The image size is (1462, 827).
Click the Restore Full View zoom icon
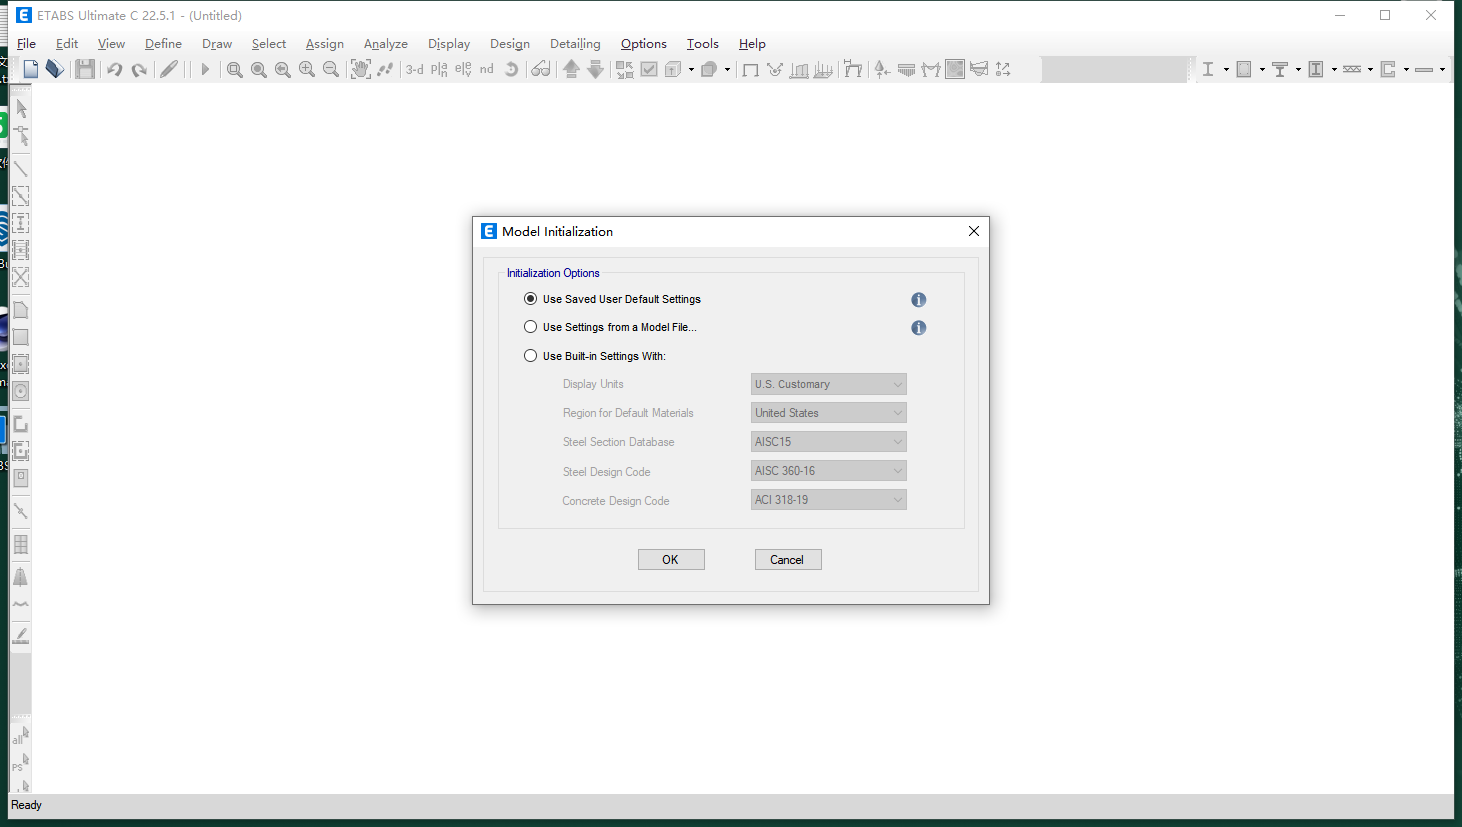[x=259, y=69]
